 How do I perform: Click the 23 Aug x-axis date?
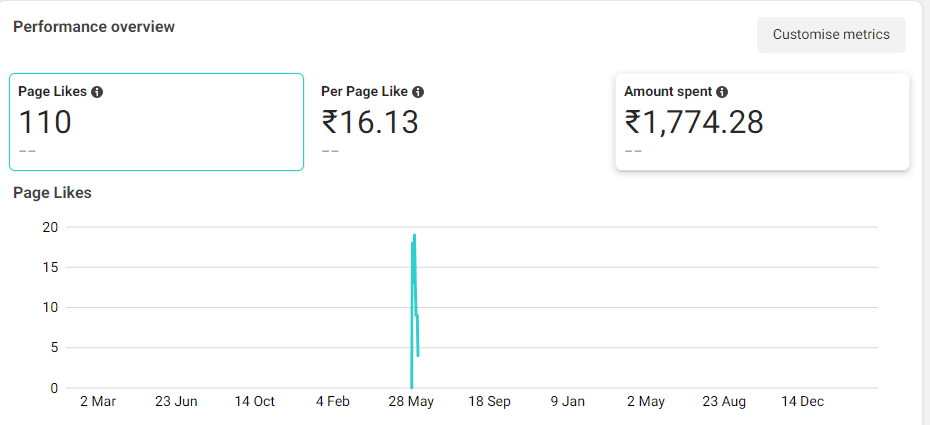click(724, 401)
